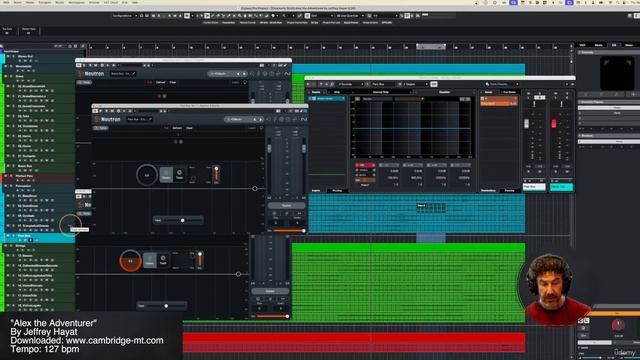The height and width of the screenshot is (360, 640).
Task: Click the iZotope logo icon in the front Neutron header
Action: [x=304, y=119]
